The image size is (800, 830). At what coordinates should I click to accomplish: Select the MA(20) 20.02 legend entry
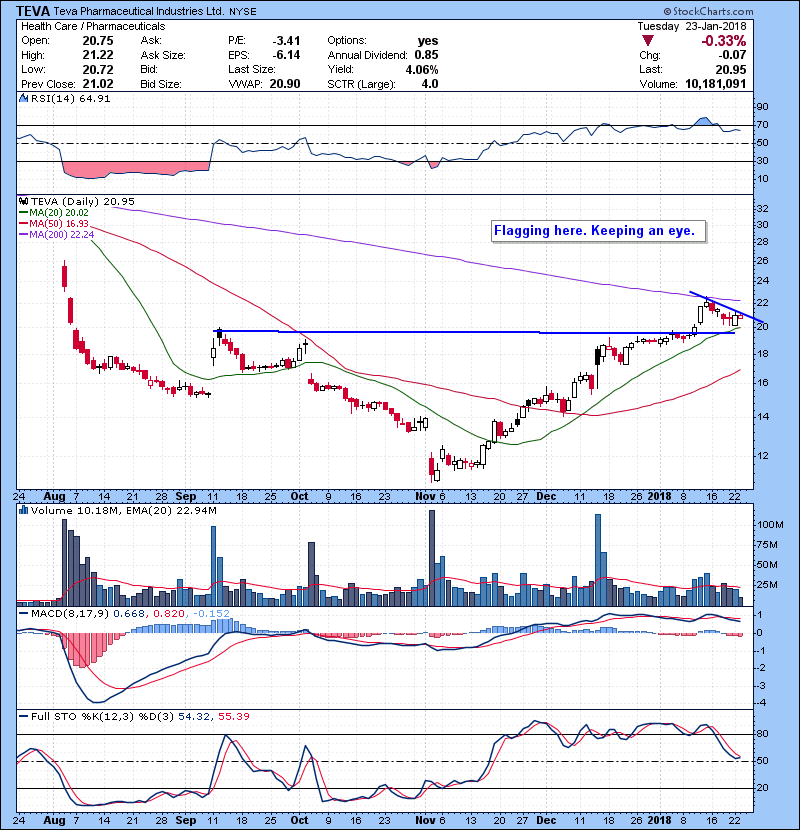(x=53, y=213)
